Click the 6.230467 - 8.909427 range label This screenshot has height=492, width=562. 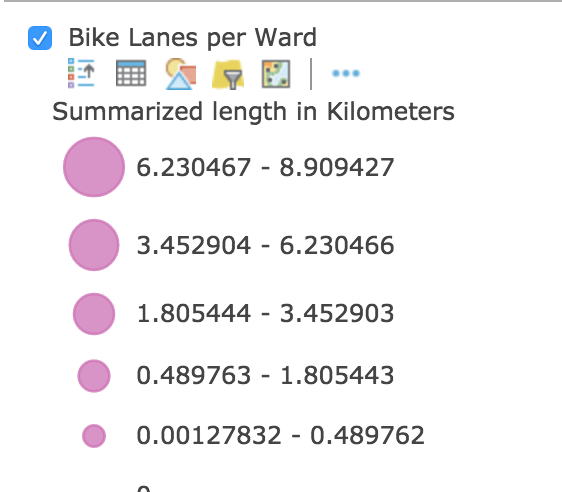tap(265, 167)
